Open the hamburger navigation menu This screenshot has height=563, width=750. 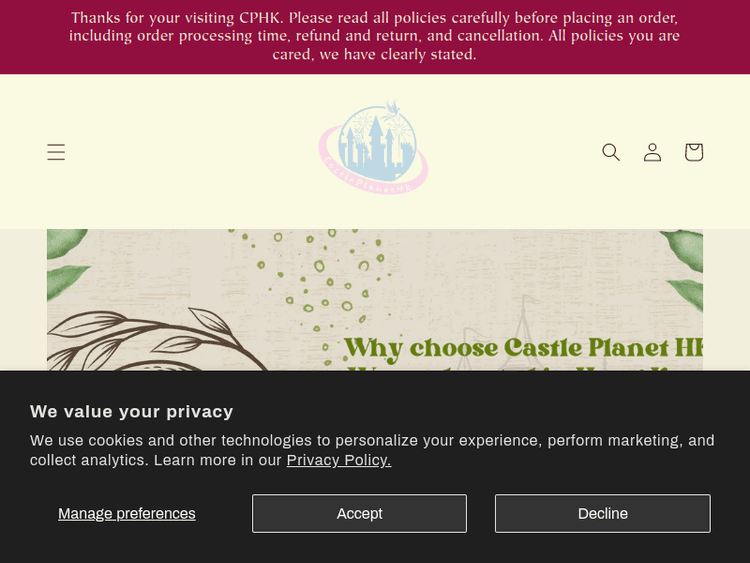tap(56, 152)
